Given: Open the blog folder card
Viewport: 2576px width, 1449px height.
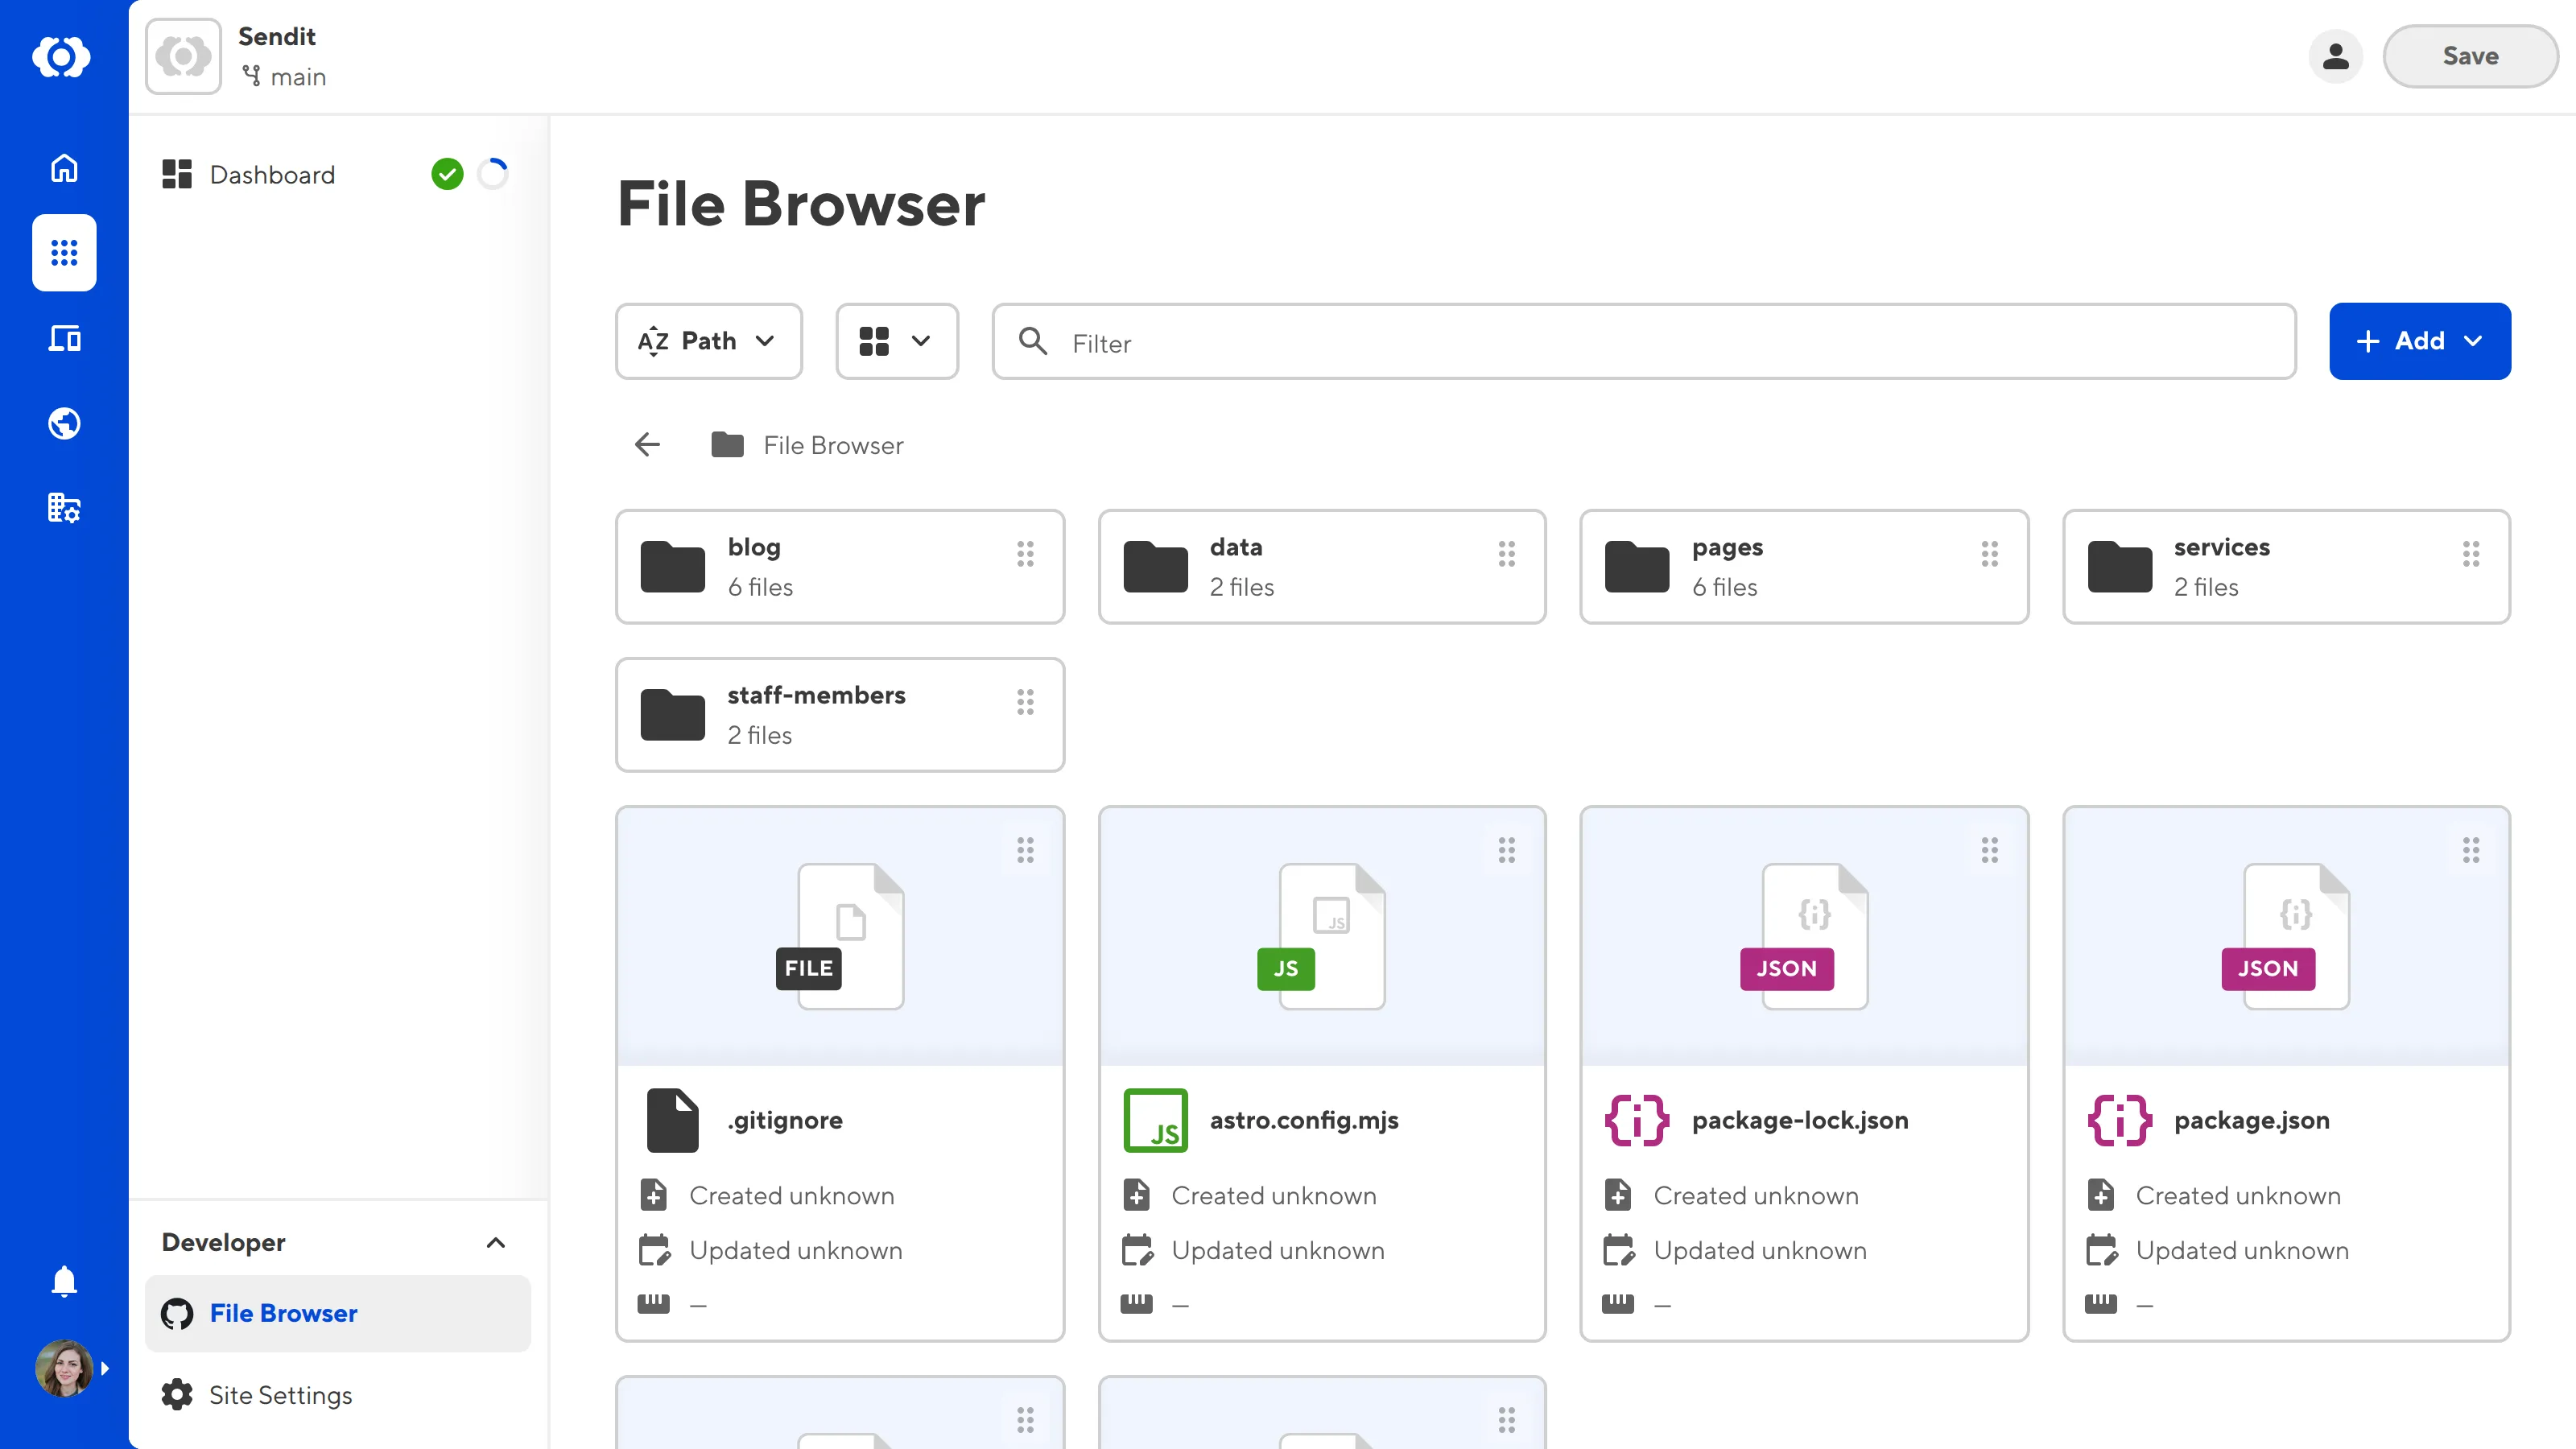Looking at the screenshot, I should pyautogui.click(x=840, y=566).
